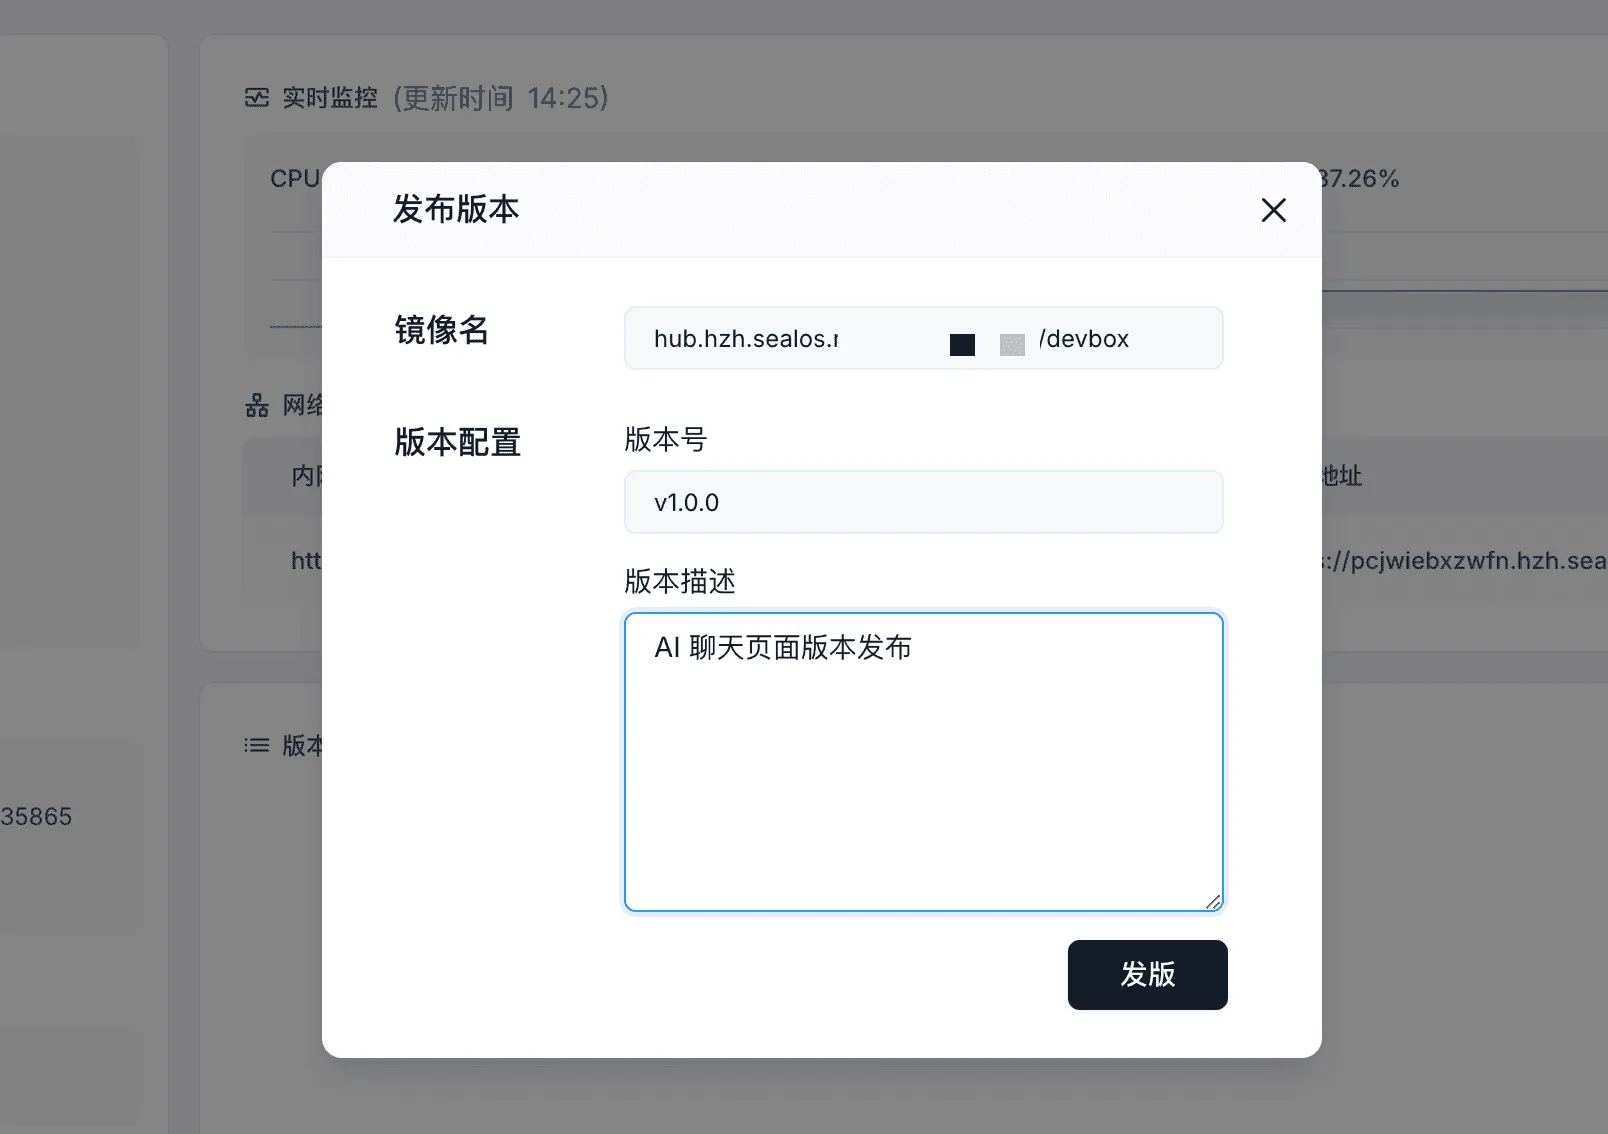Click the /devbox text in image name
1608x1134 pixels.
click(1084, 339)
